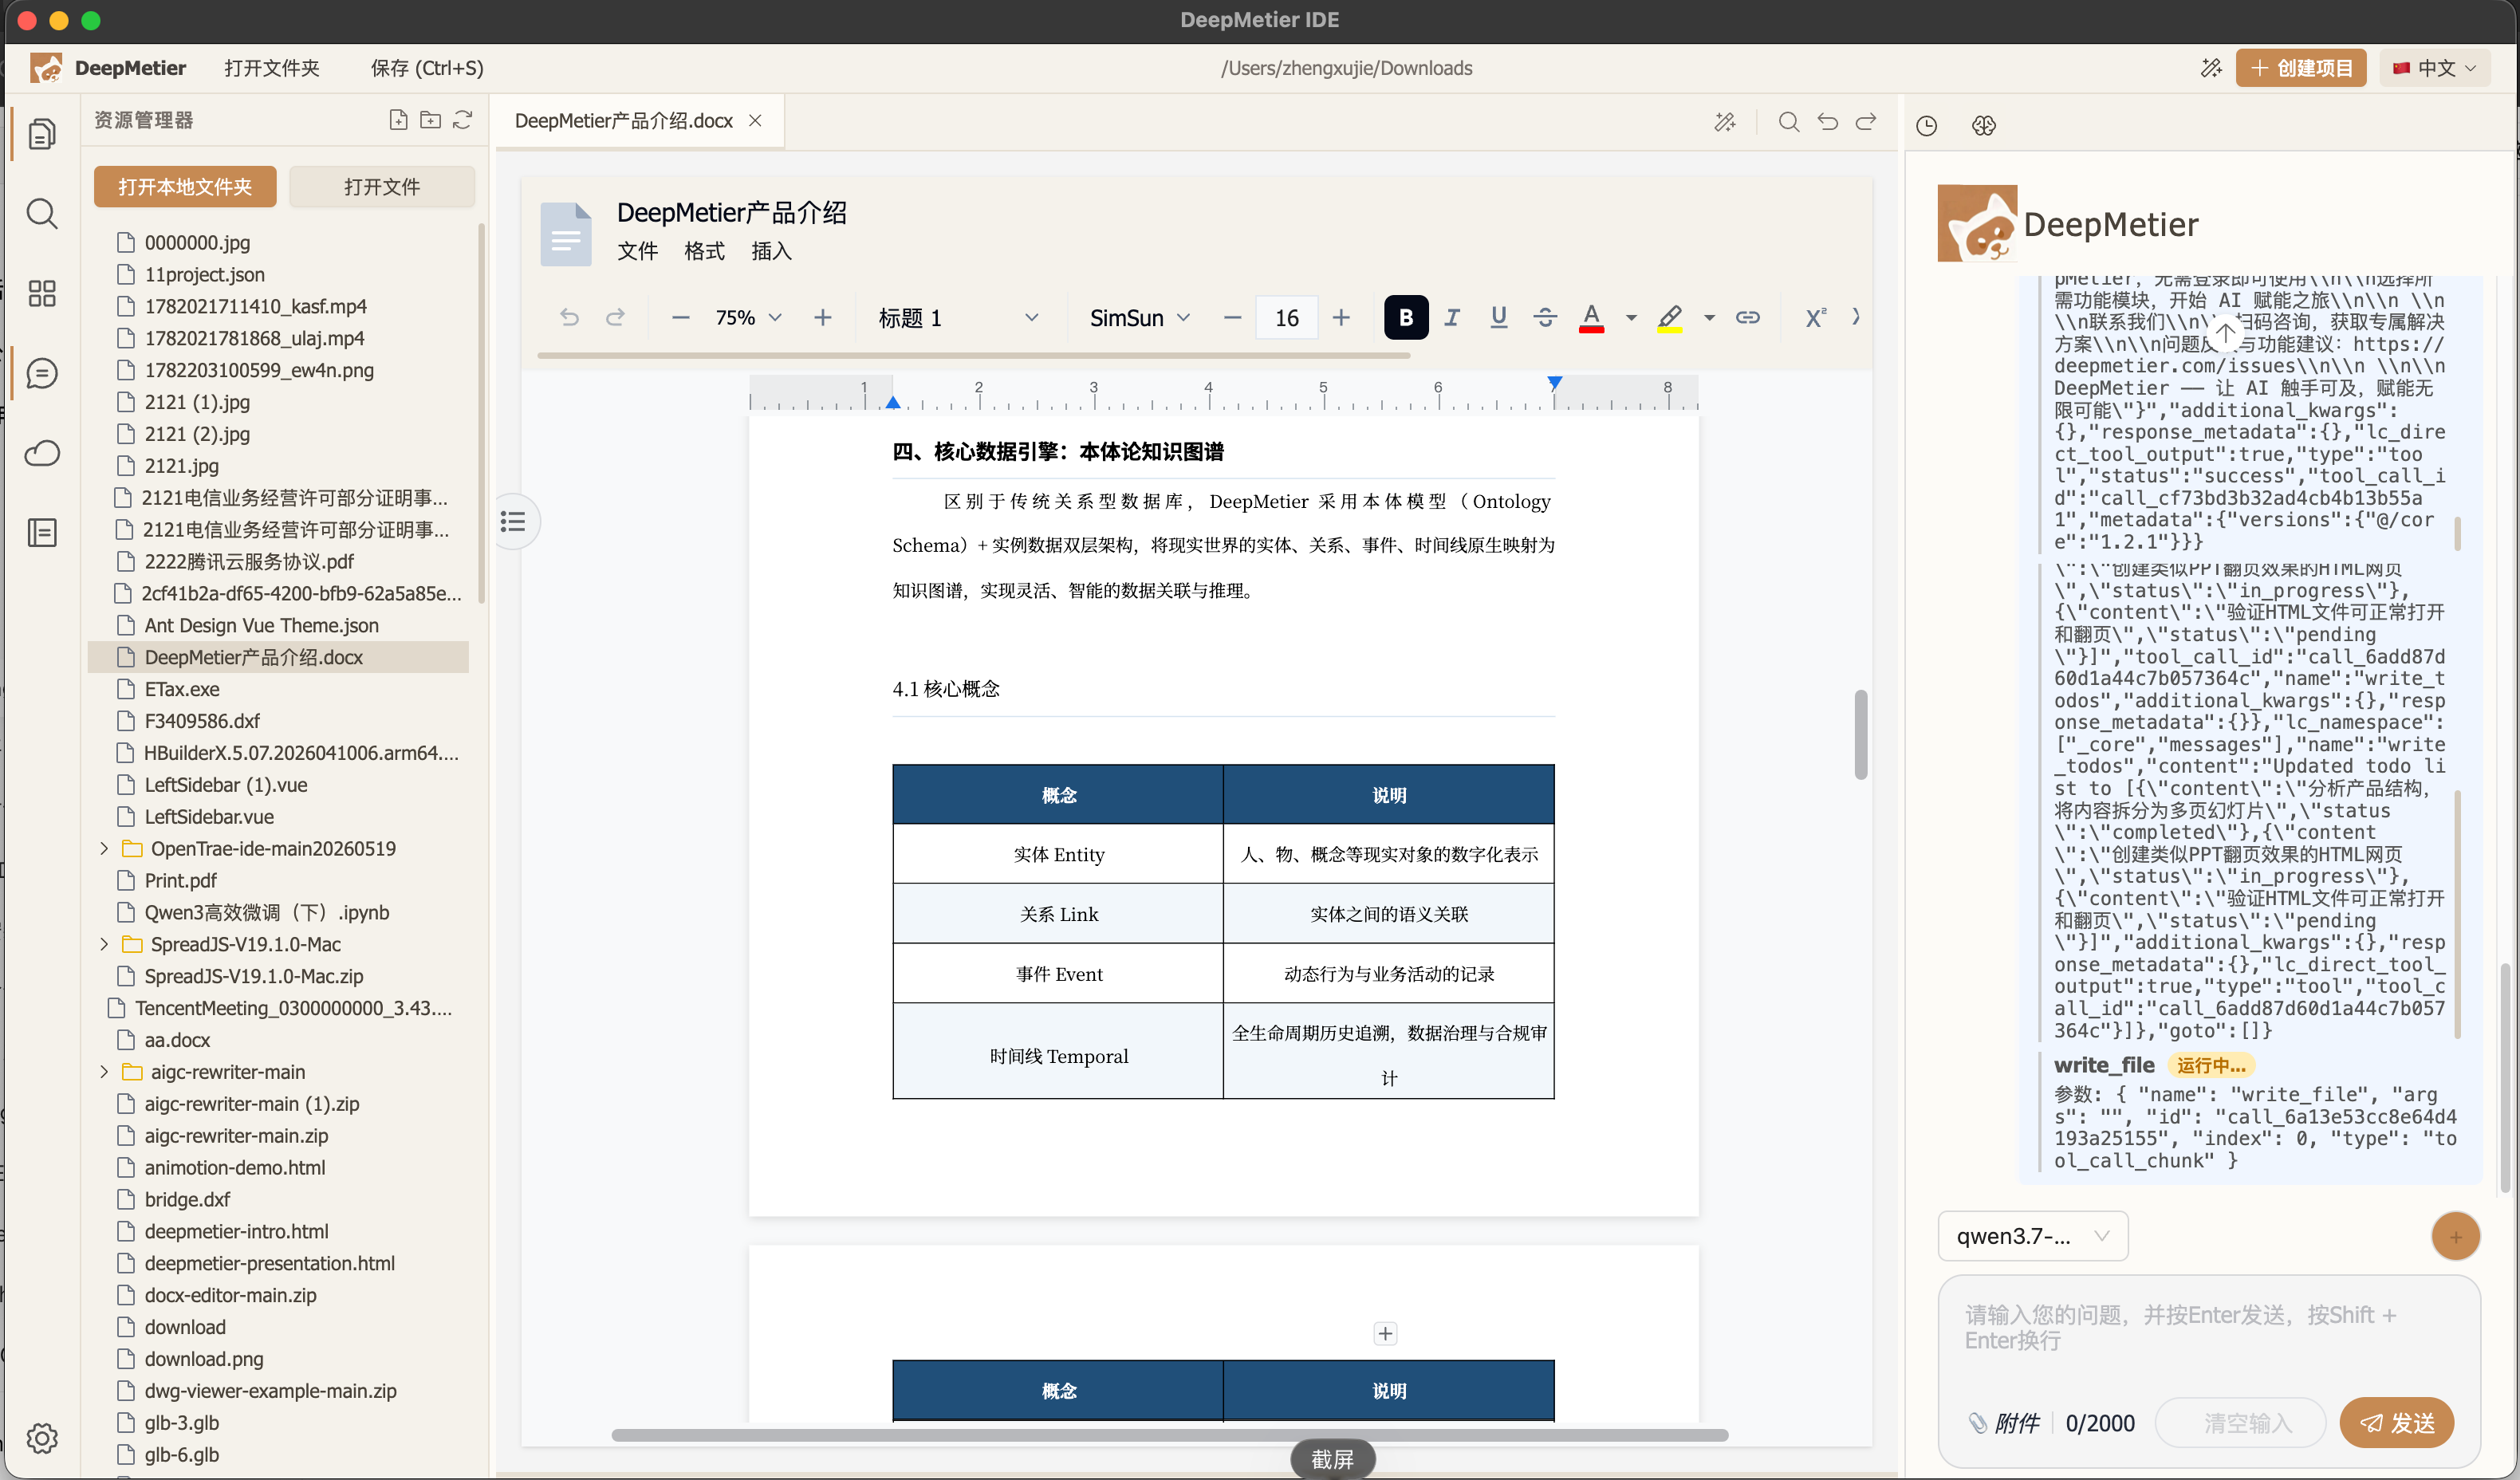Close the DeepMetier产品介绍.docx tab

[x=755, y=121]
